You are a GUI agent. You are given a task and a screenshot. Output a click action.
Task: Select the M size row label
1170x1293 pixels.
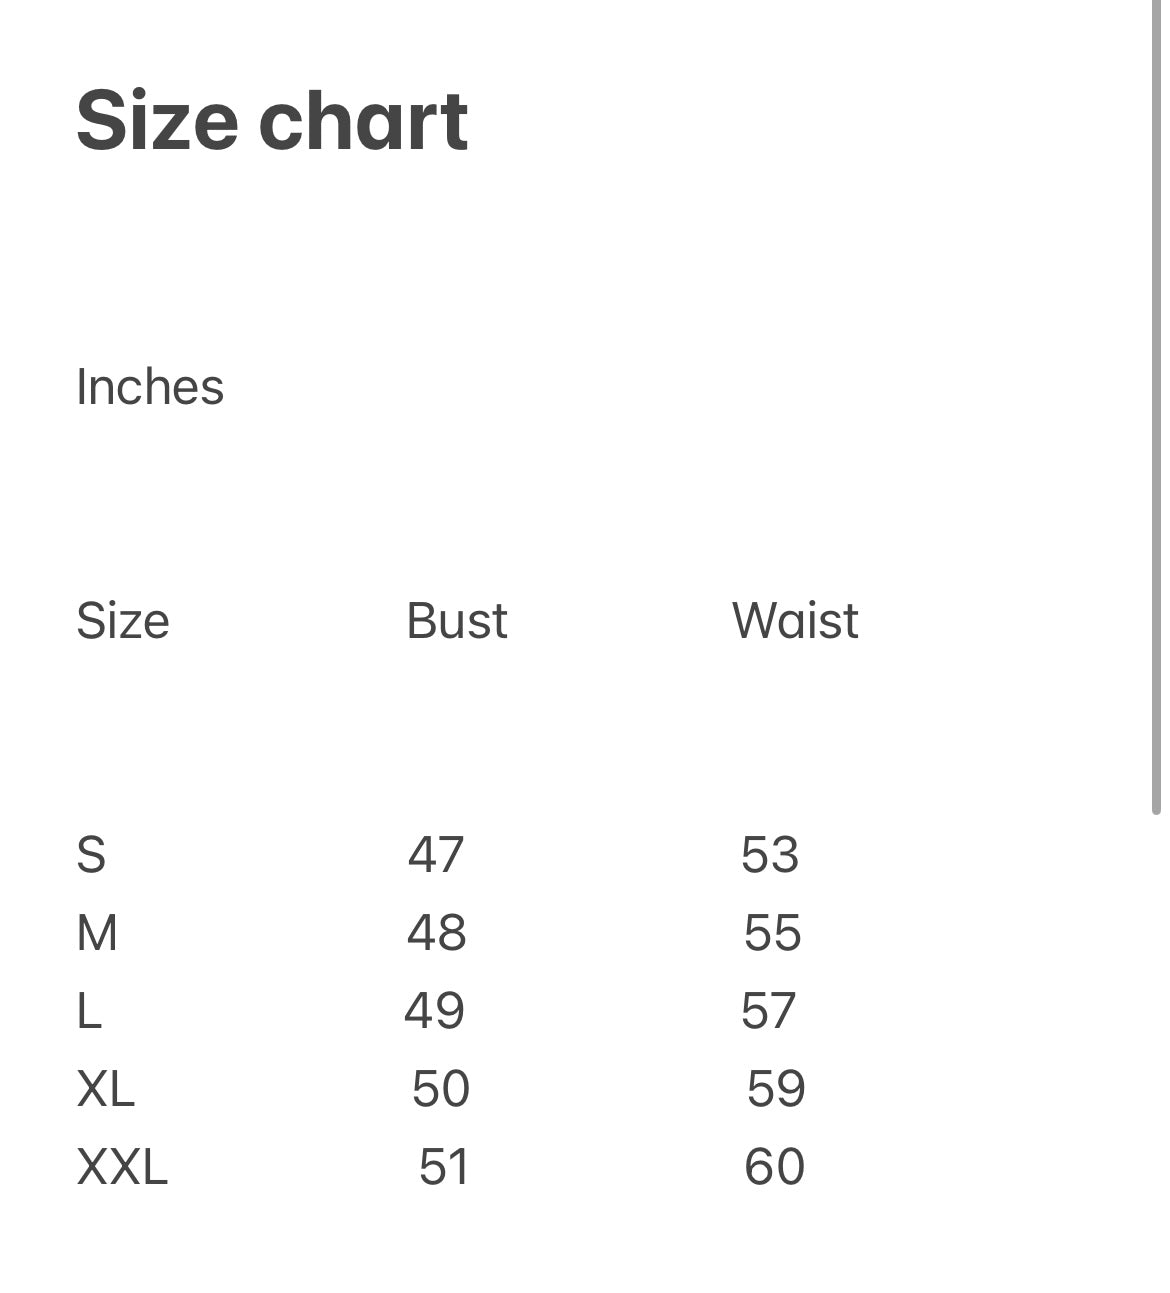pos(97,933)
